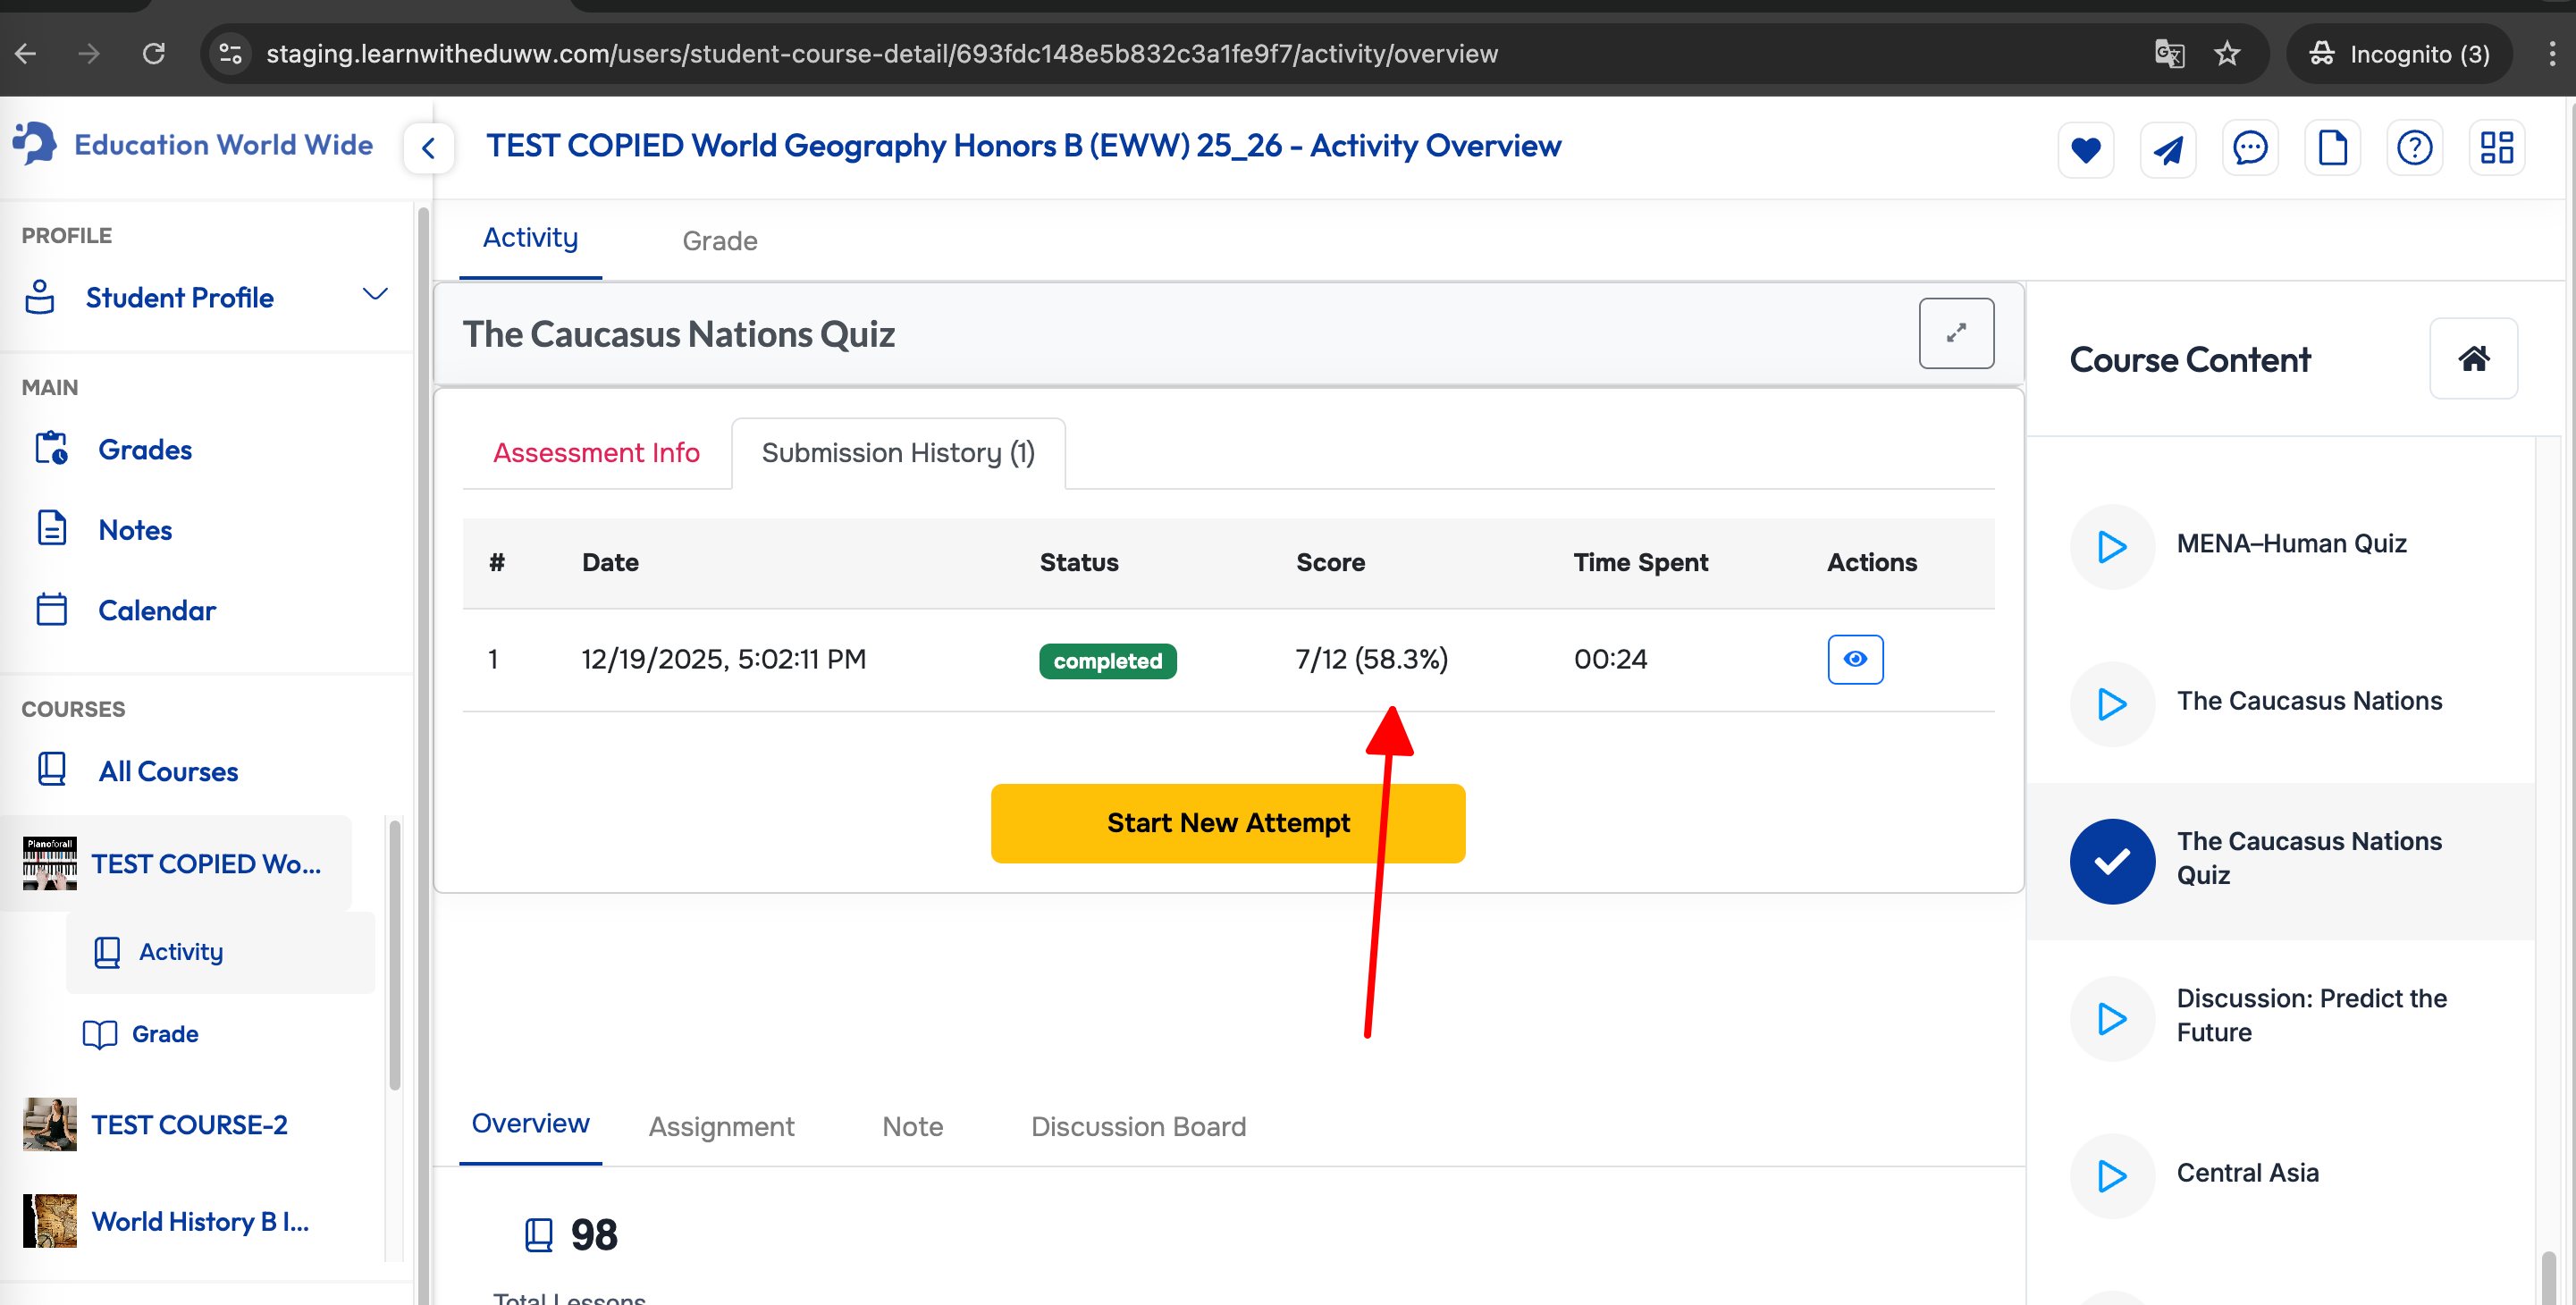Expand the quiz panel to fullscreen

pos(1955,333)
